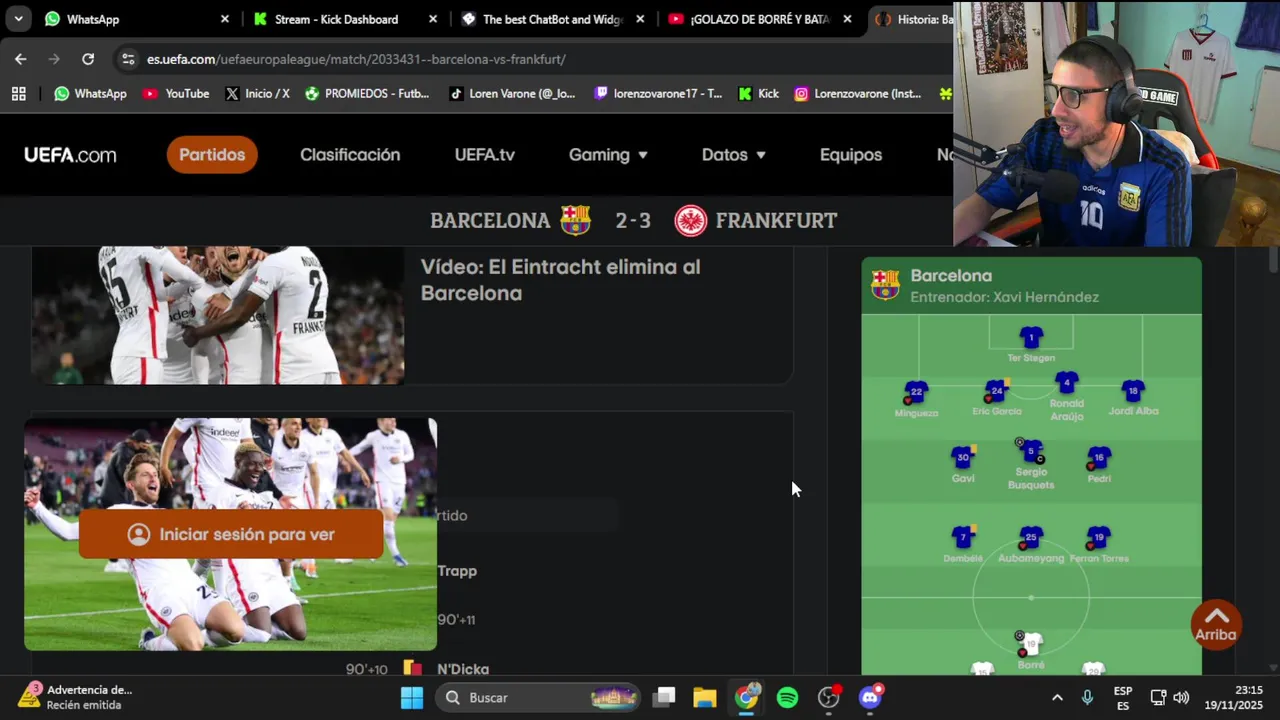Click the Arriba back-to-top button

[x=1216, y=624]
